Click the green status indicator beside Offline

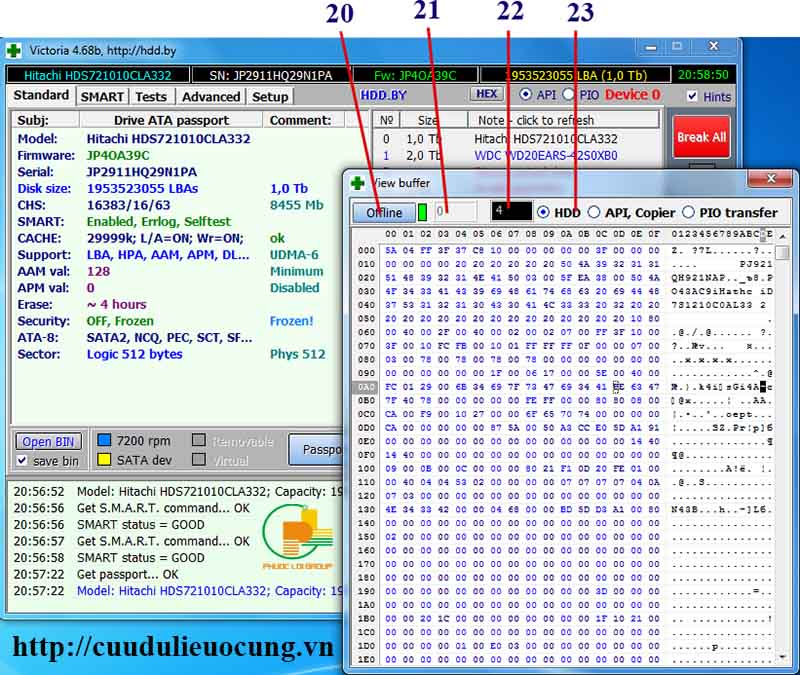[421, 212]
